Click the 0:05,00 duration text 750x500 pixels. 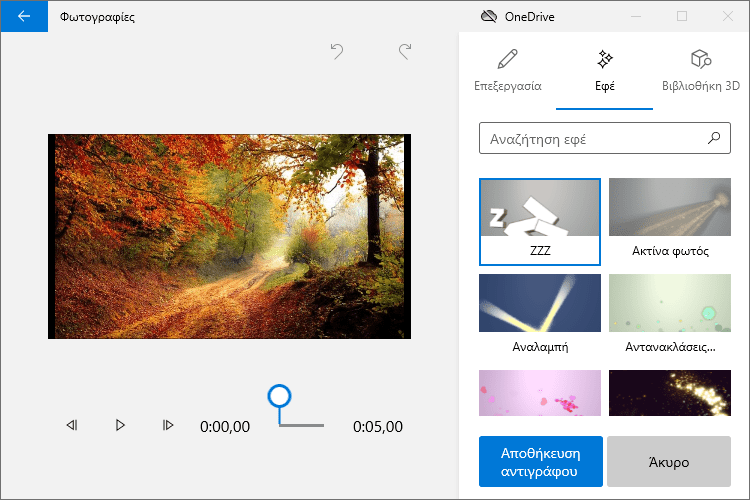[x=378, y=426]
